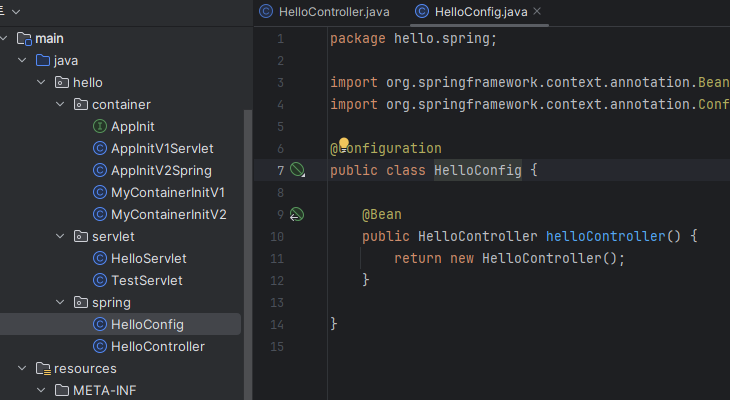Click the class icon beside HelloConfig in tree
This screenshot has width=730, height=400.
tap(100, 324)
